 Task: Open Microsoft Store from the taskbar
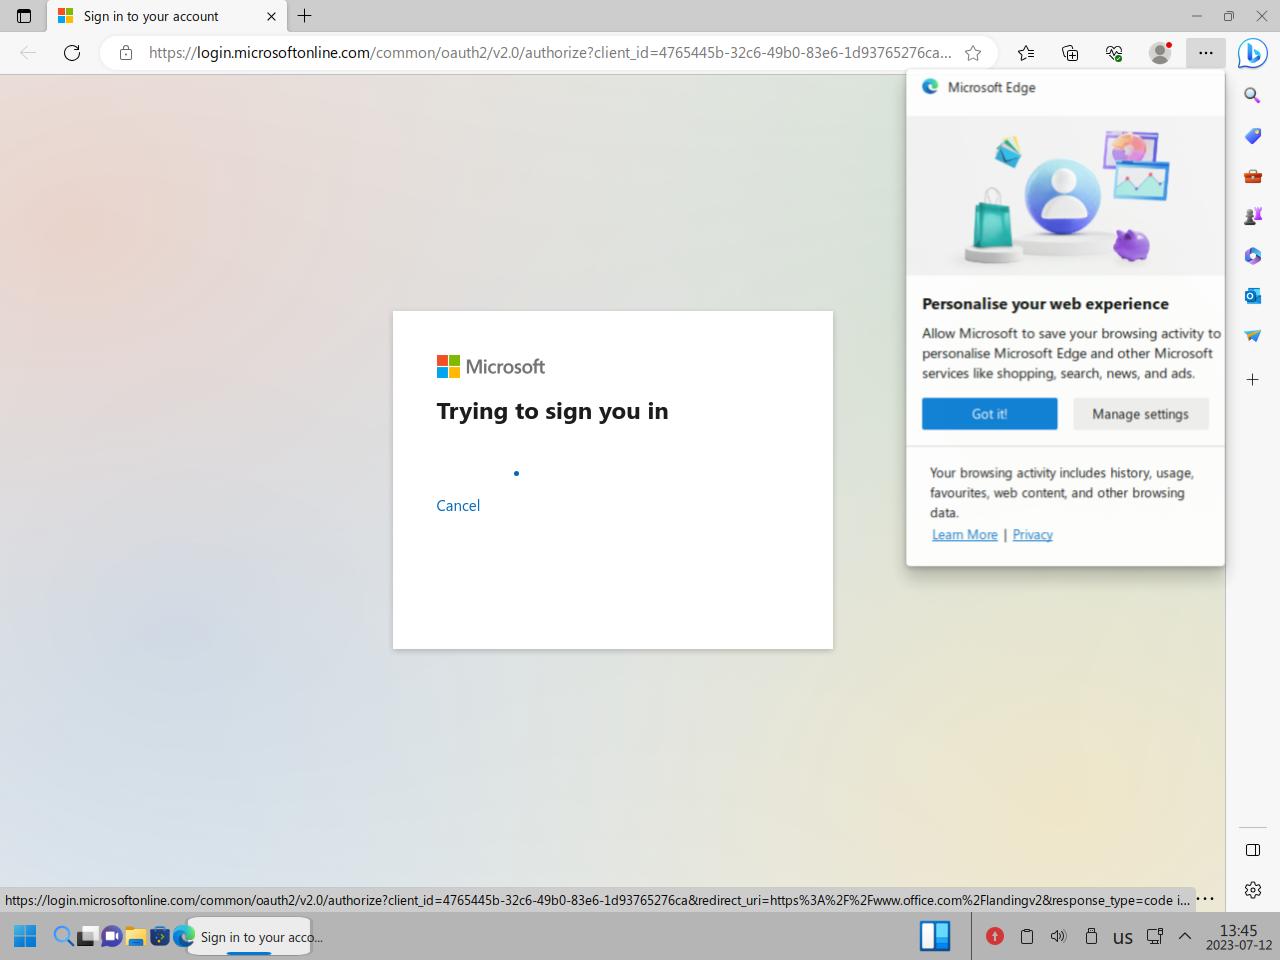159,937
